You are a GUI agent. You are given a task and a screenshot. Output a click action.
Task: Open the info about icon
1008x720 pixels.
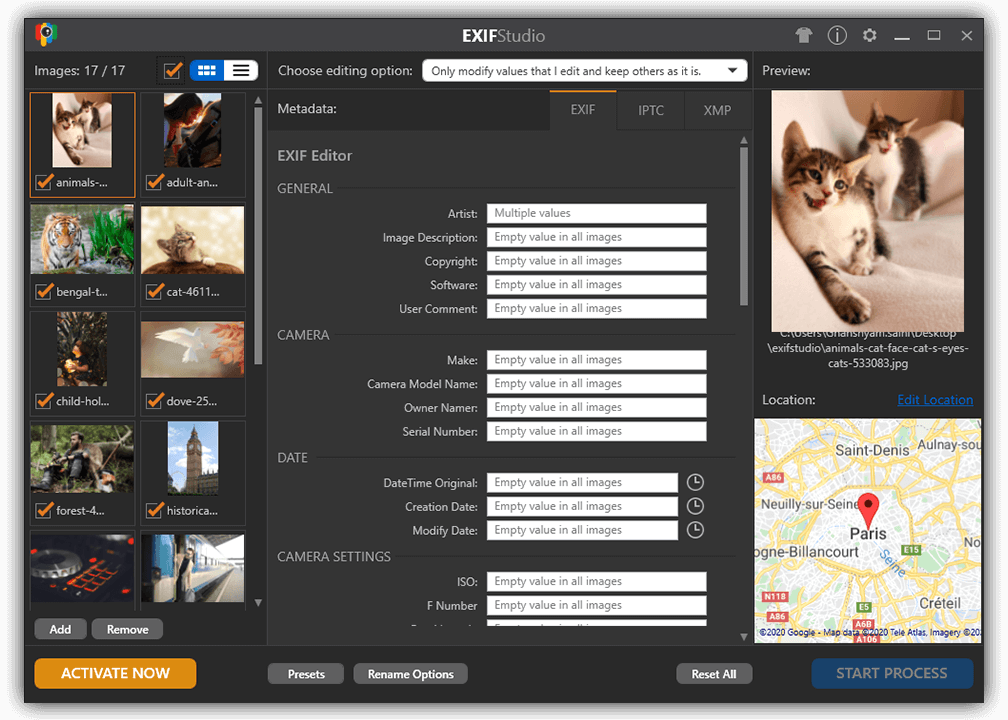[x=837, y=35]
